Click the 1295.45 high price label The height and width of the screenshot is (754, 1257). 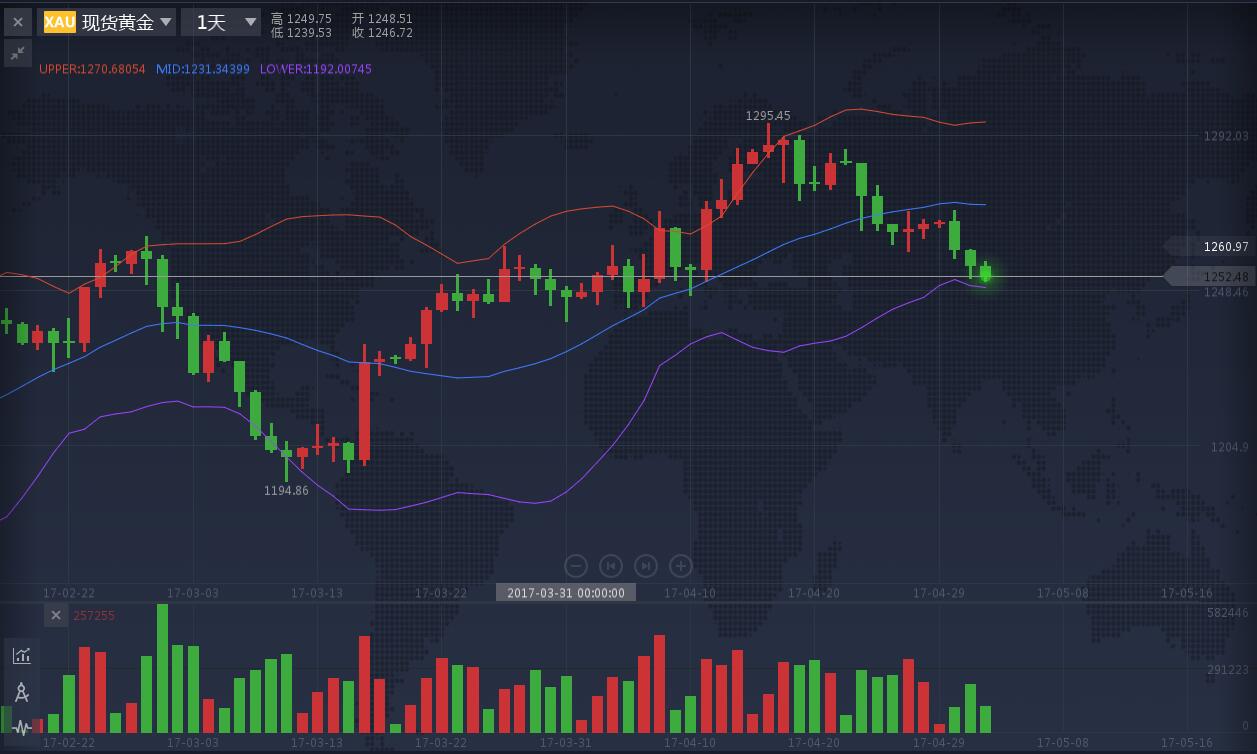(x=768, y=116)
